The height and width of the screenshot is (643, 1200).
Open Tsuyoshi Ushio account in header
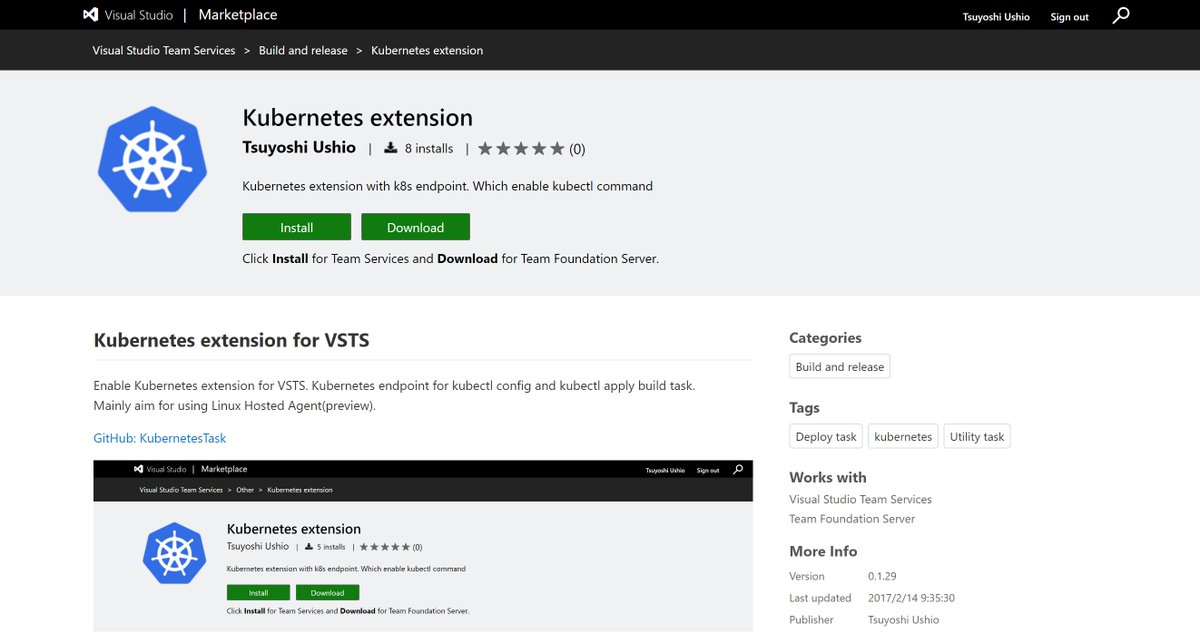pos(996,17)
